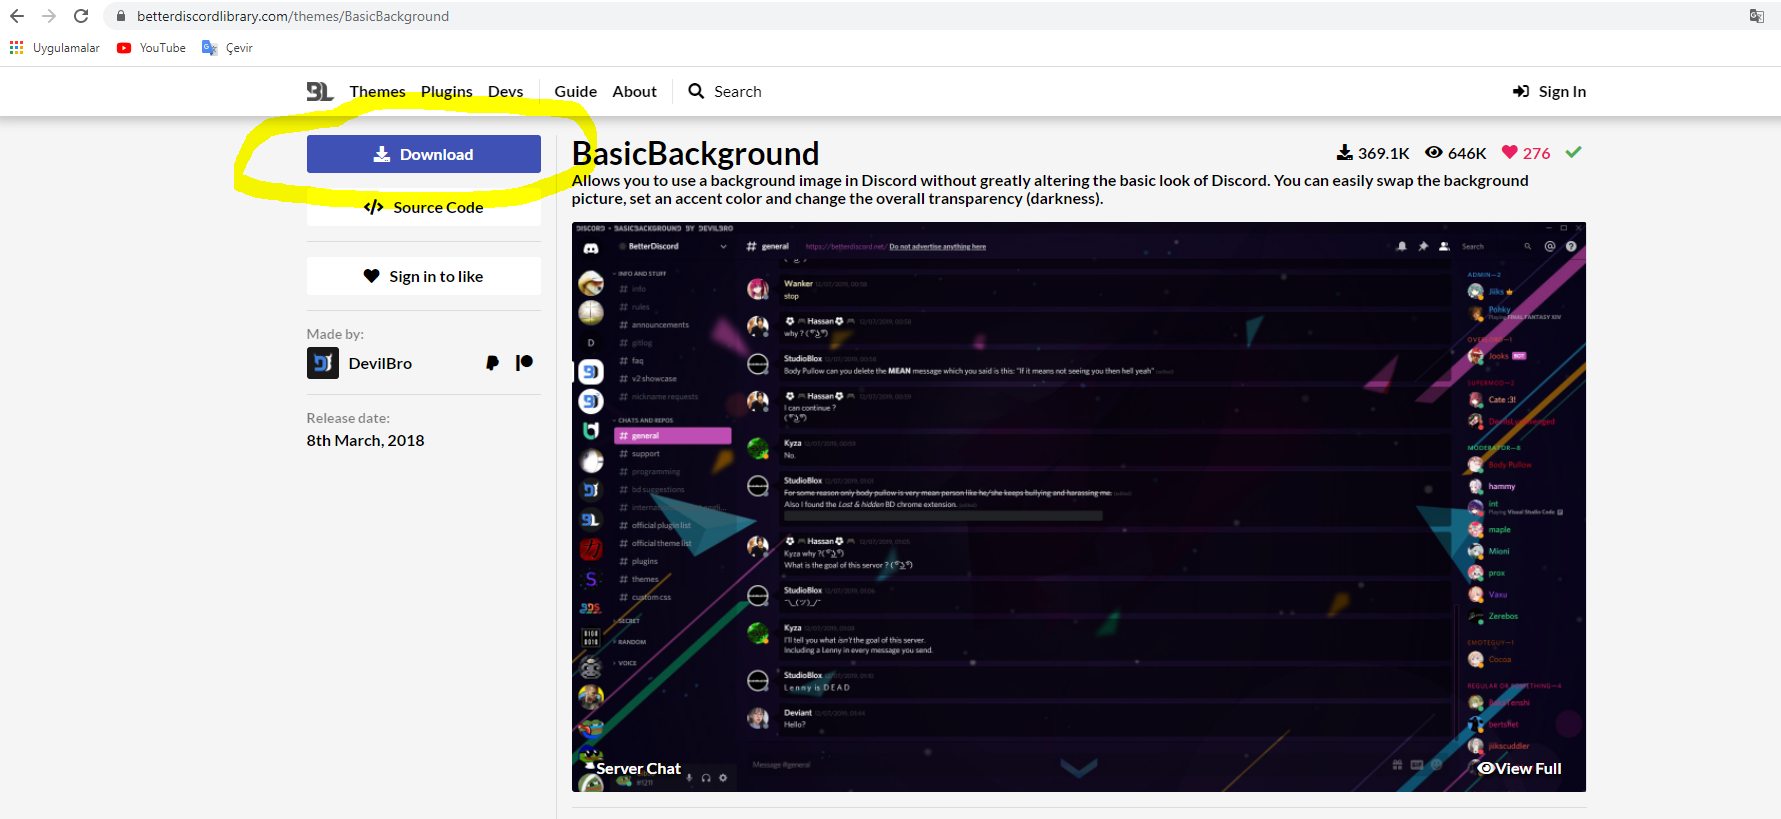Click Sign In in the top right
The width and height of the screenshot is (1781, 819).
point(1549,91)
